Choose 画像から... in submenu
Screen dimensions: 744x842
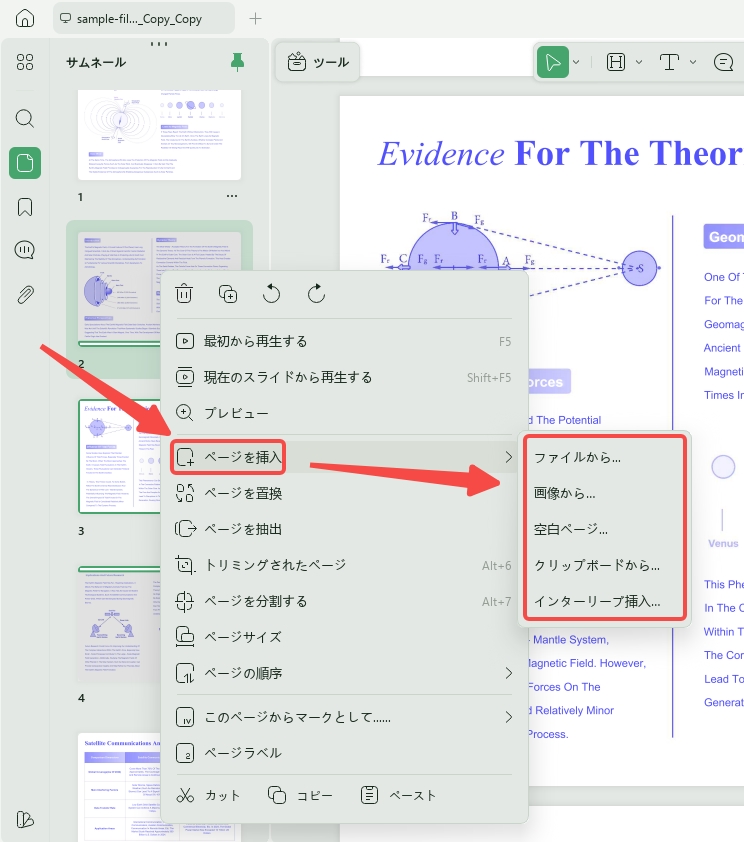pyautogui.click(x=604, y=493)
